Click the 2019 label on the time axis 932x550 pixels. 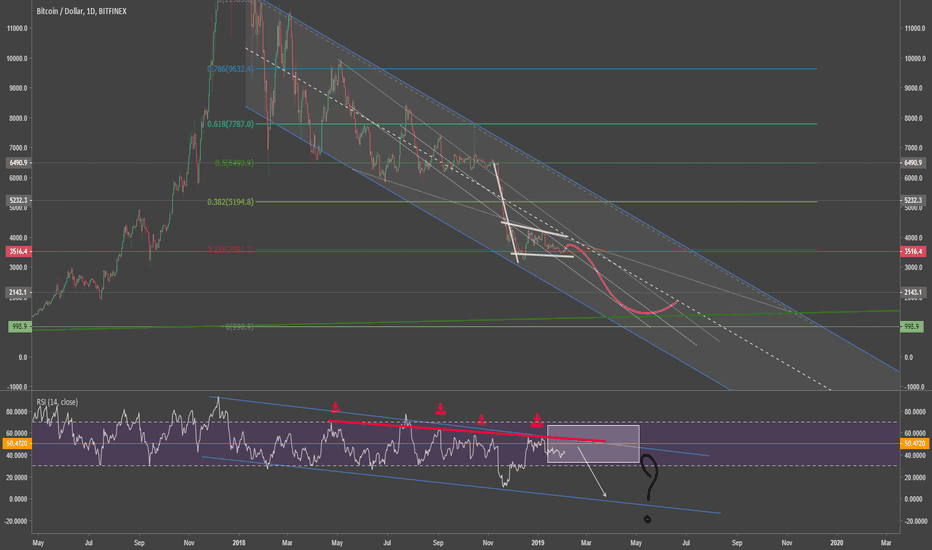538,543
